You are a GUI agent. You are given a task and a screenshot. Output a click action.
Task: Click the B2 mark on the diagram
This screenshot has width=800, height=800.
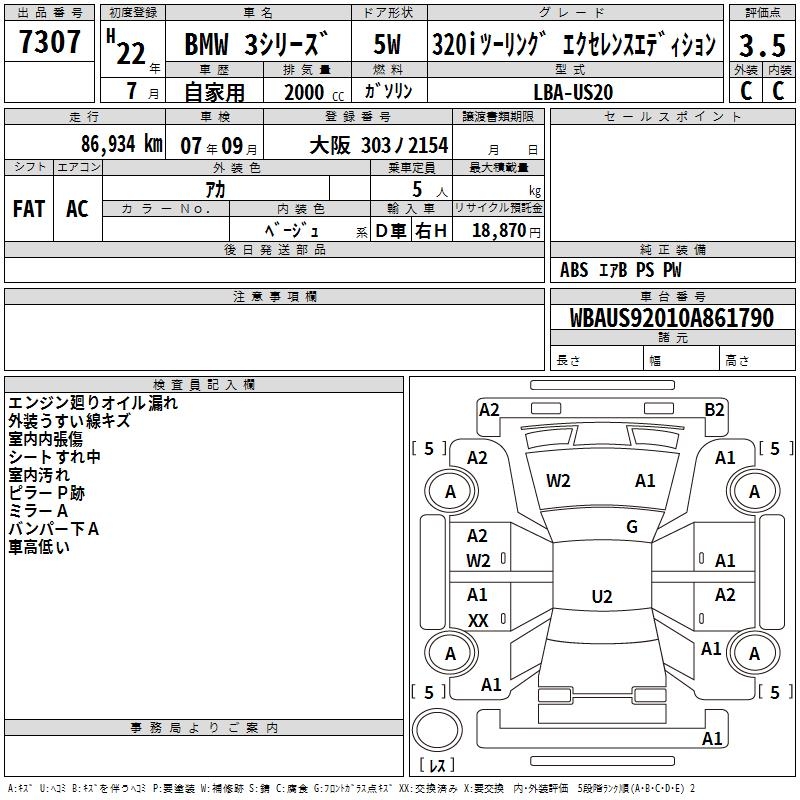coord(714,410)
